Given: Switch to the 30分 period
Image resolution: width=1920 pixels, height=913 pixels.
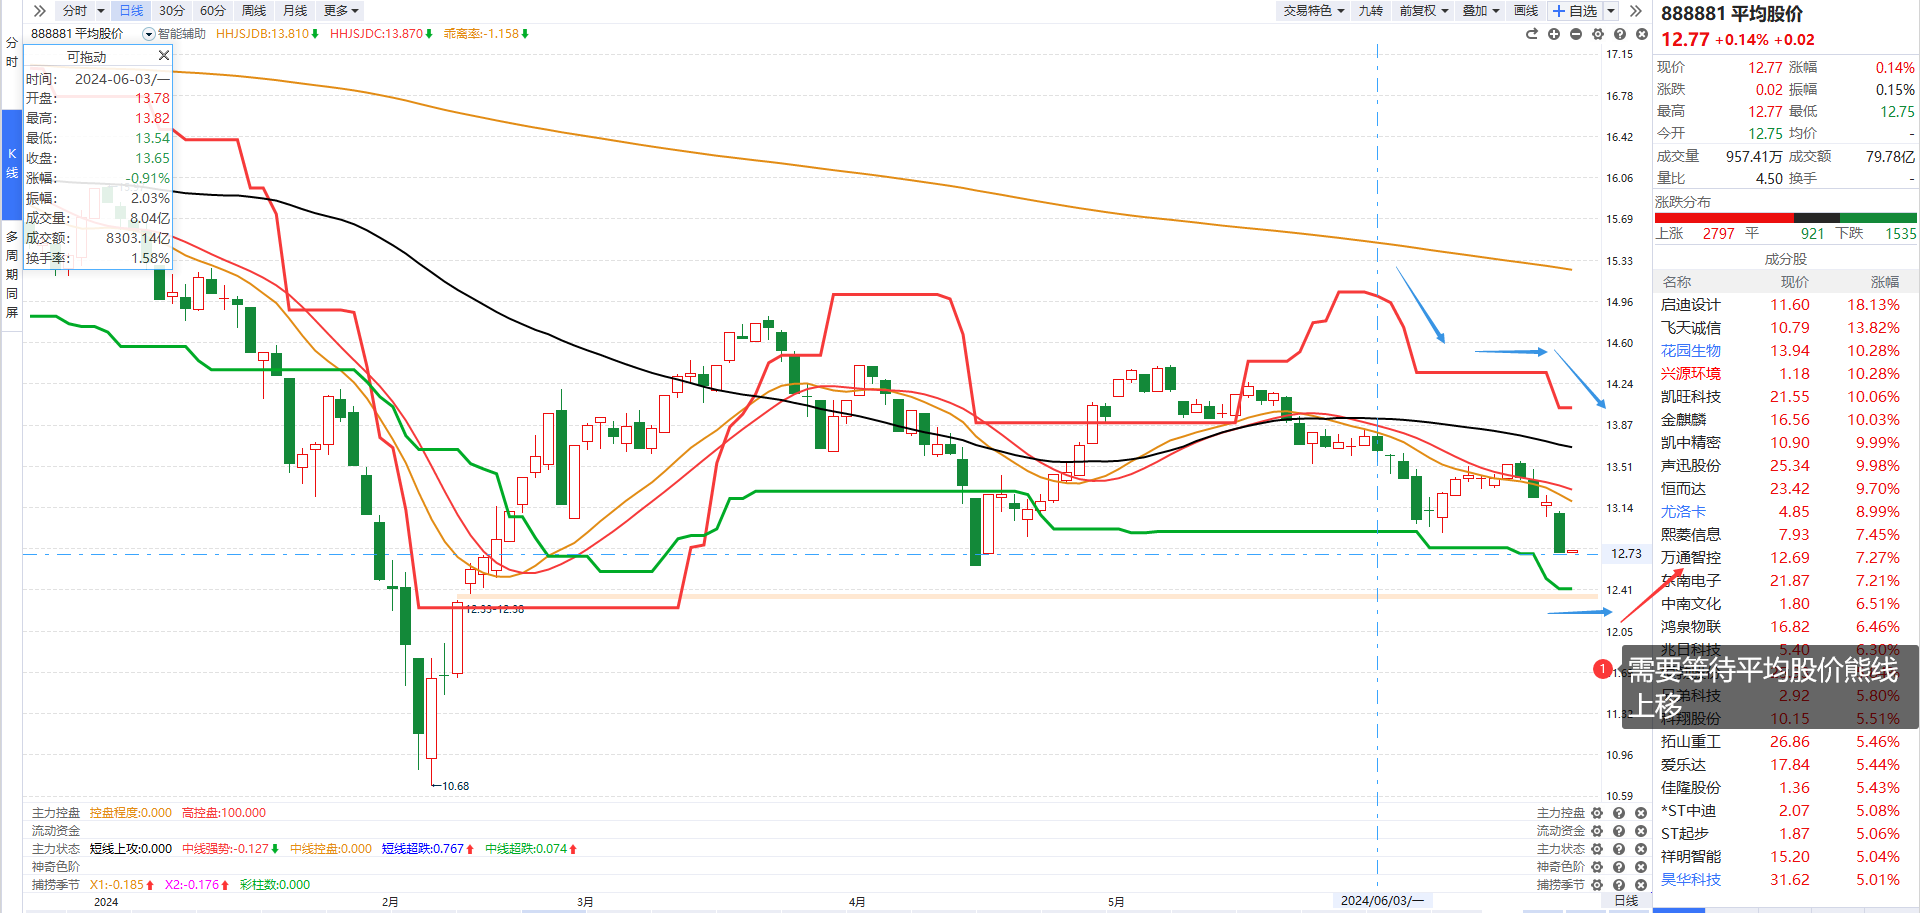Looking at the screenshot, I should [172, 11].
